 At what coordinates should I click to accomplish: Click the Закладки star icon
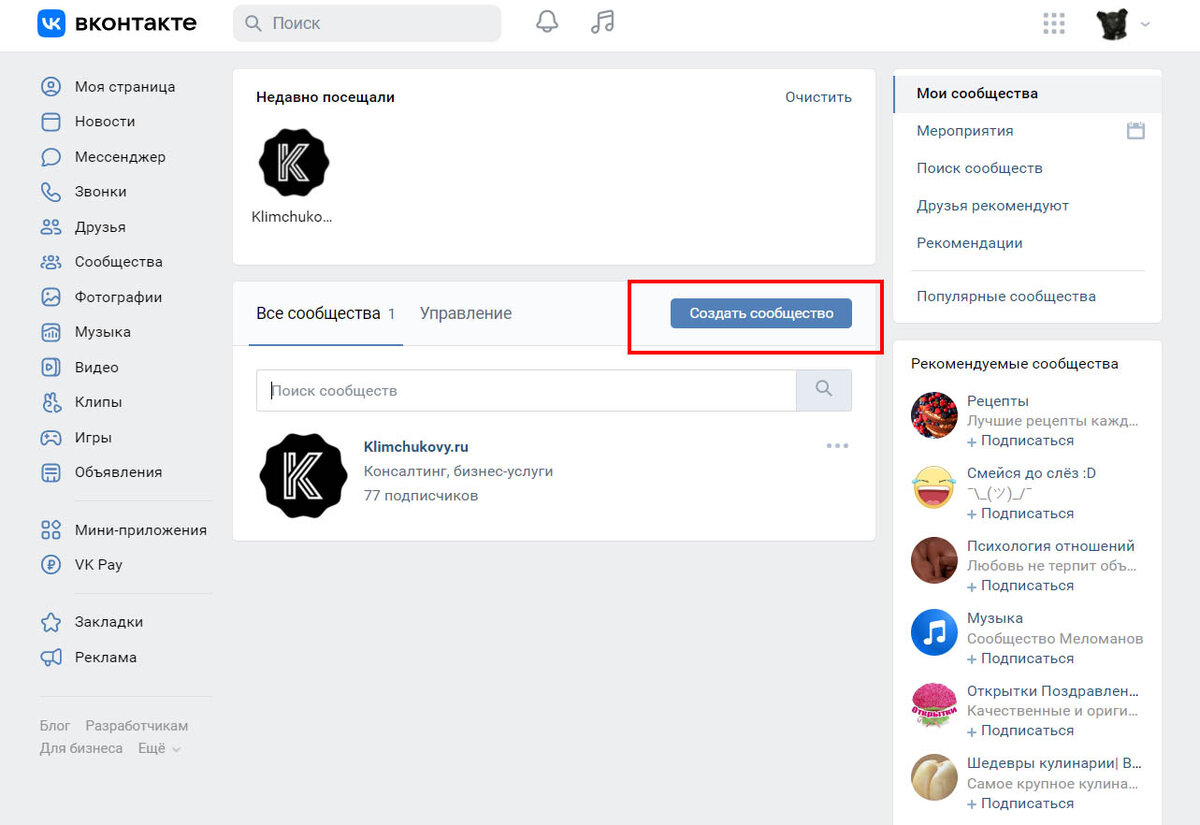point(51,622)
